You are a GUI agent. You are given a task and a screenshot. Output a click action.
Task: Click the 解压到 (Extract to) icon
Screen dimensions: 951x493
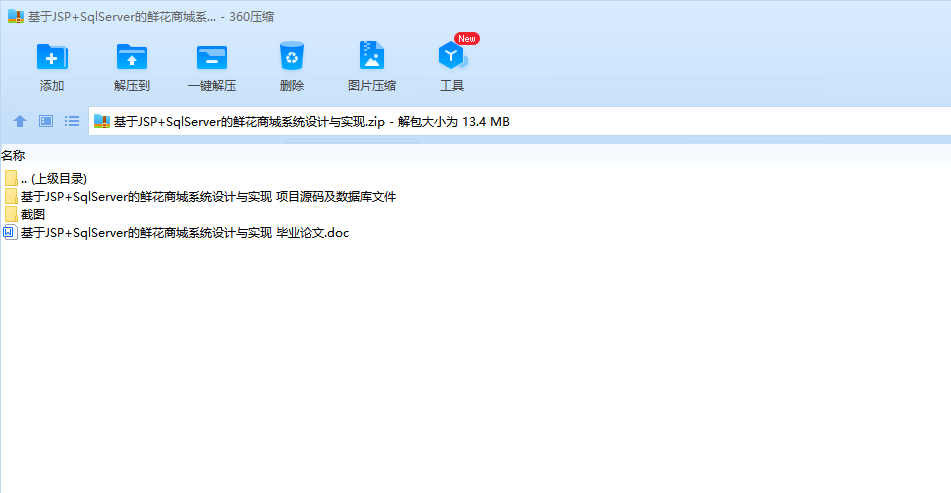[132, 57]
